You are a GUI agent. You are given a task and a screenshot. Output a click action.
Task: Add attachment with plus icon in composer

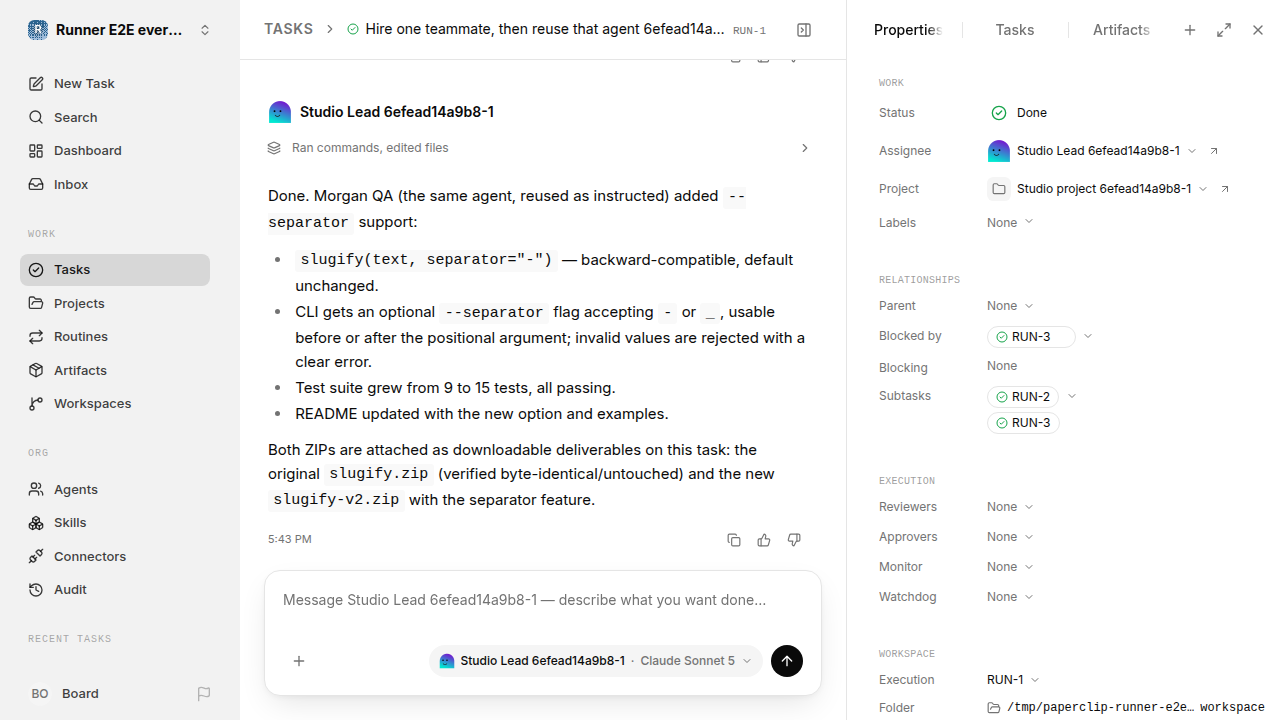[299, 661]
